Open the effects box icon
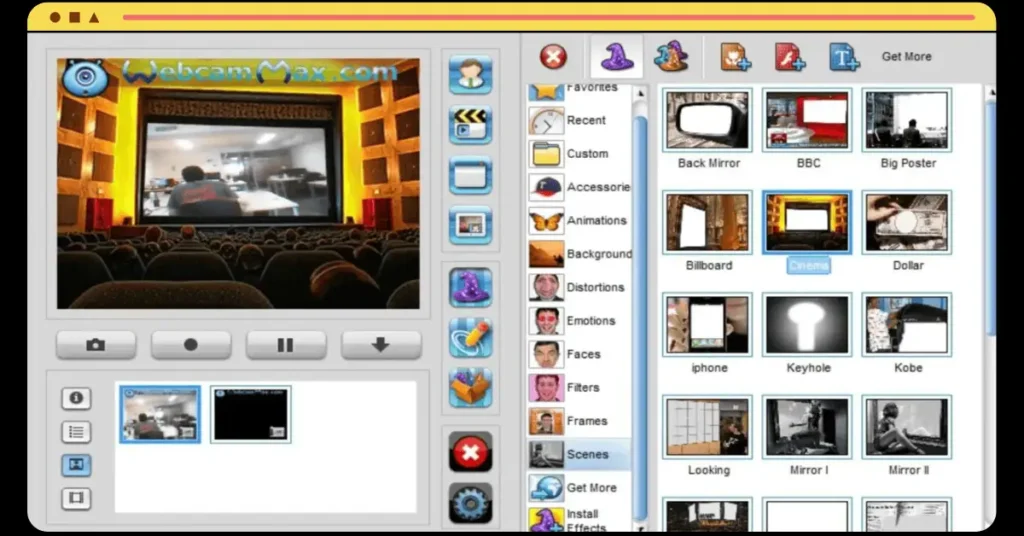 point(470,388)
